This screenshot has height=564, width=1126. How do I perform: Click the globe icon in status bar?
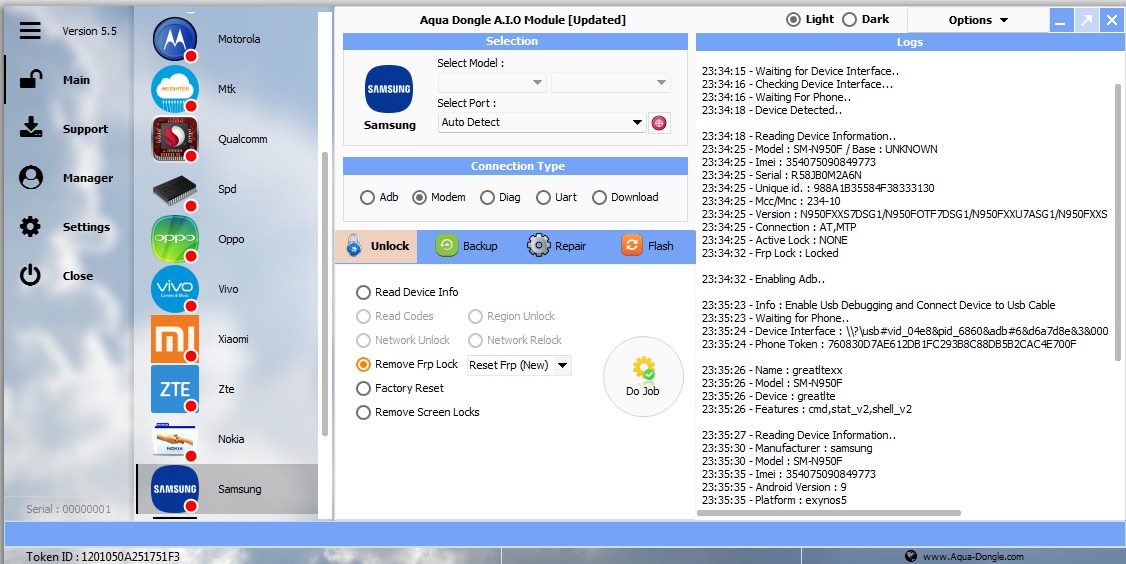coord(911,556)
